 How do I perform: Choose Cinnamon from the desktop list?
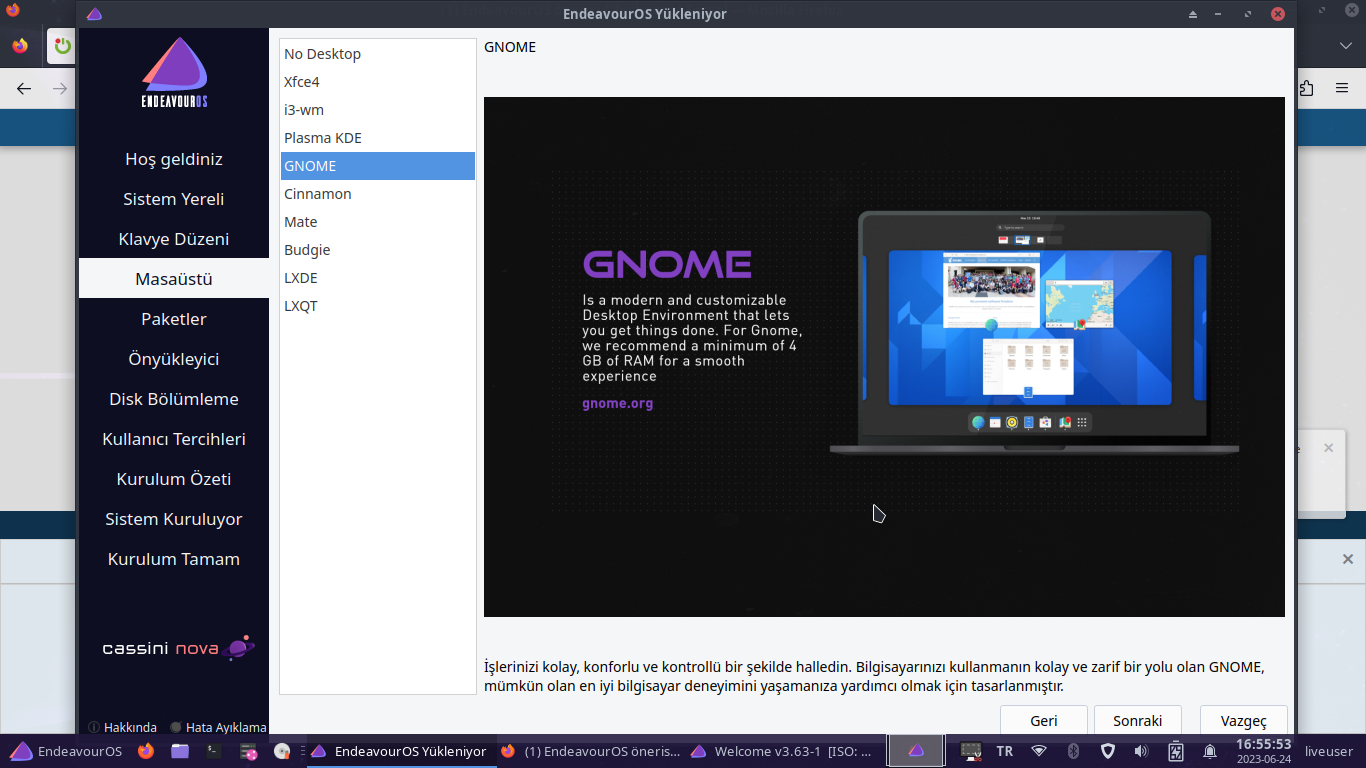click(x=378, y=194)
